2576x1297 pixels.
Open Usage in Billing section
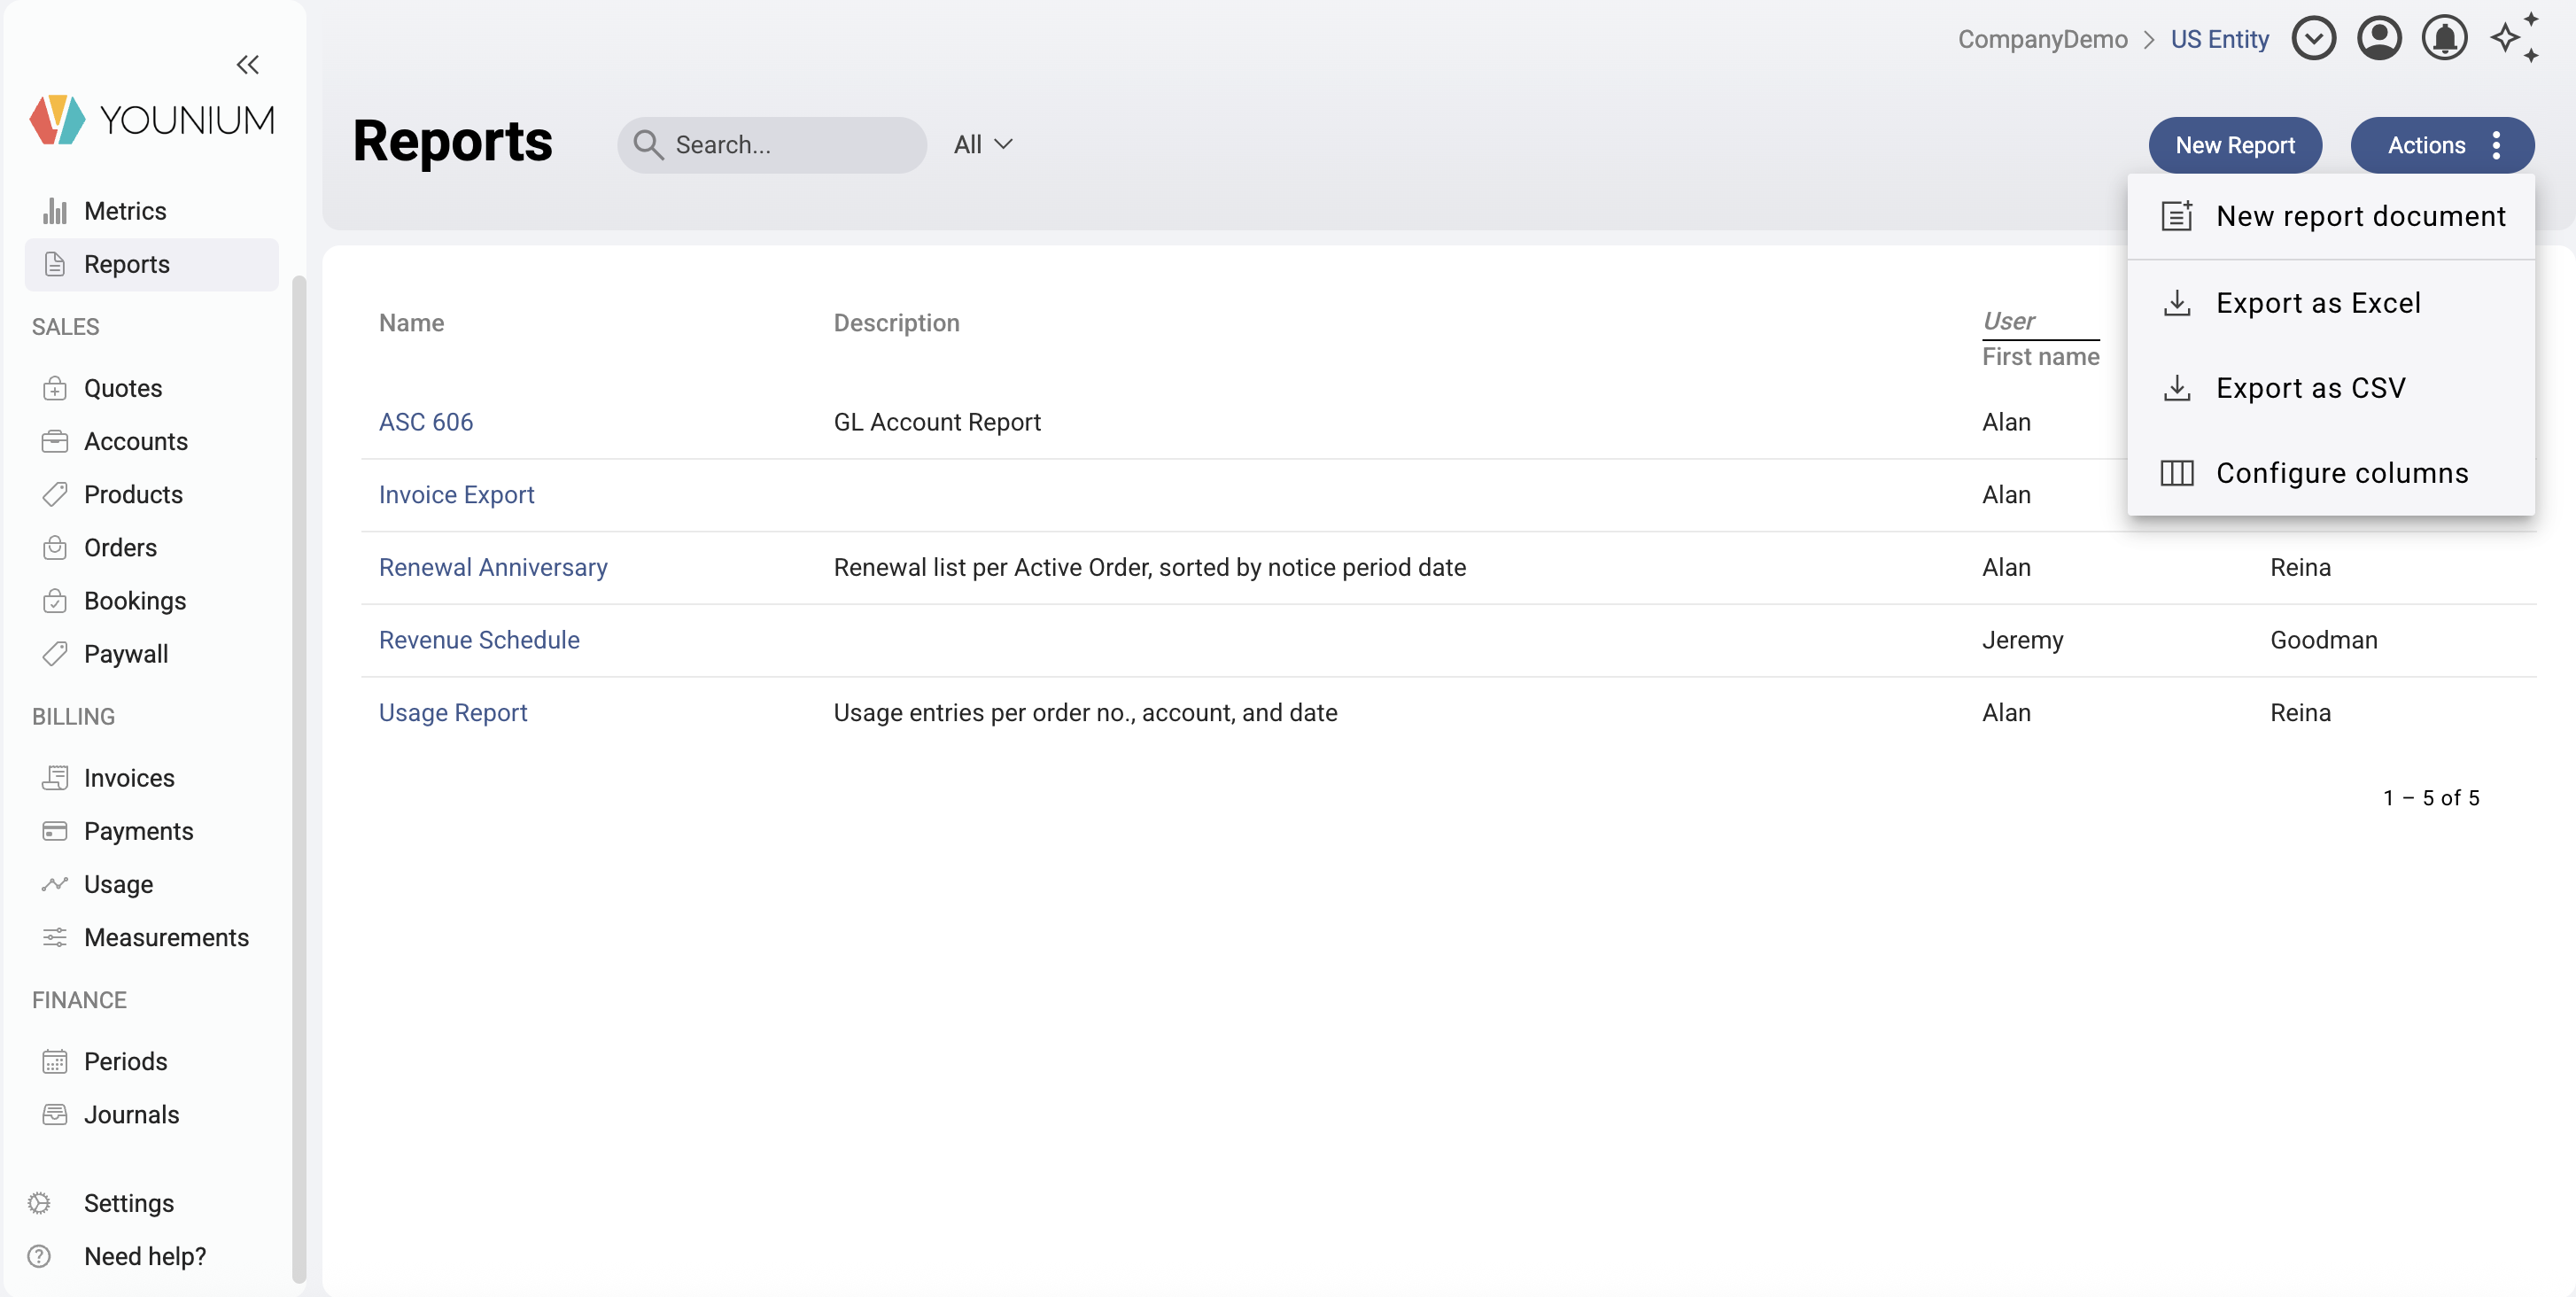click(118, 884)
